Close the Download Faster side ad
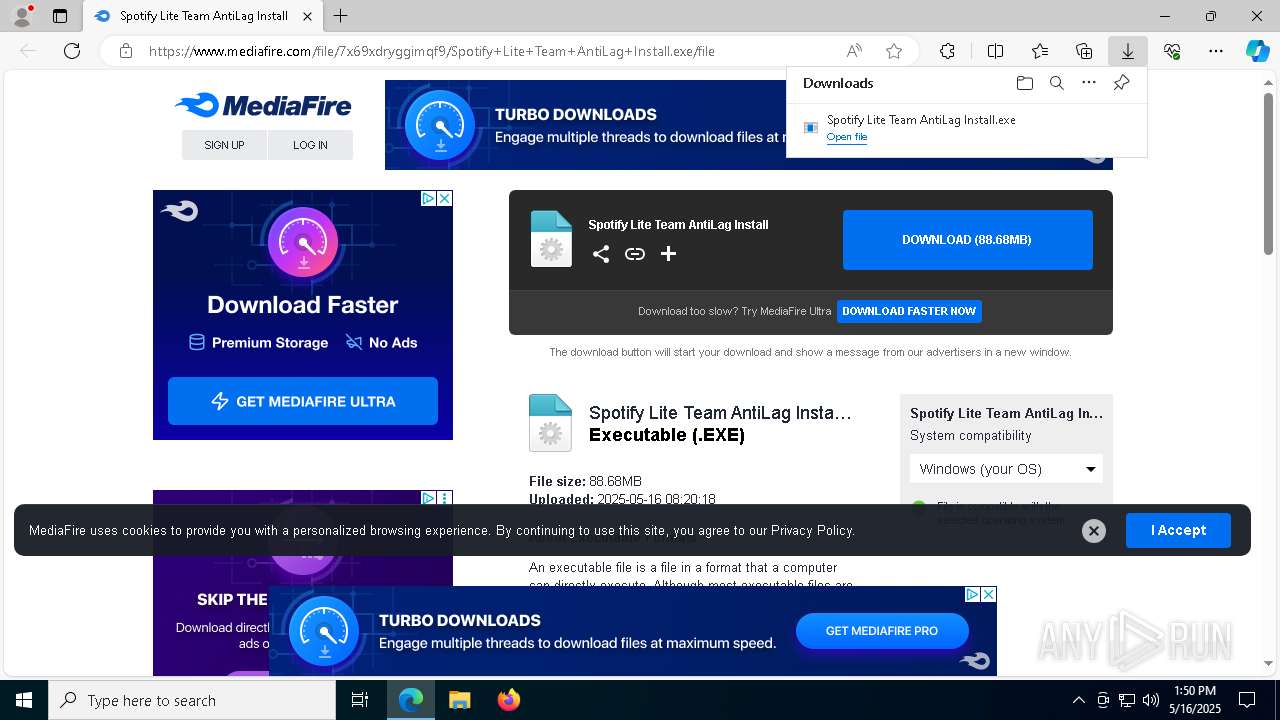 pyautogui.click(x=444, y=199)
